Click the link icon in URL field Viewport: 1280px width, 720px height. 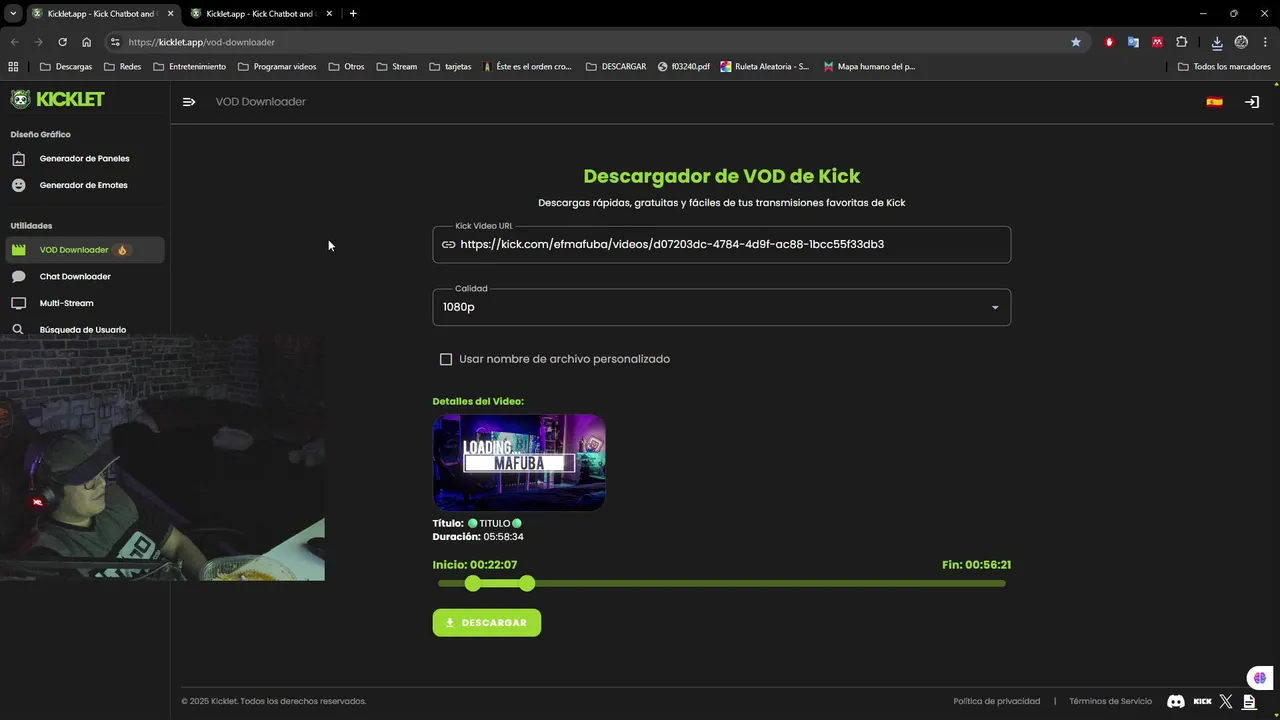(x=448, y=244)
